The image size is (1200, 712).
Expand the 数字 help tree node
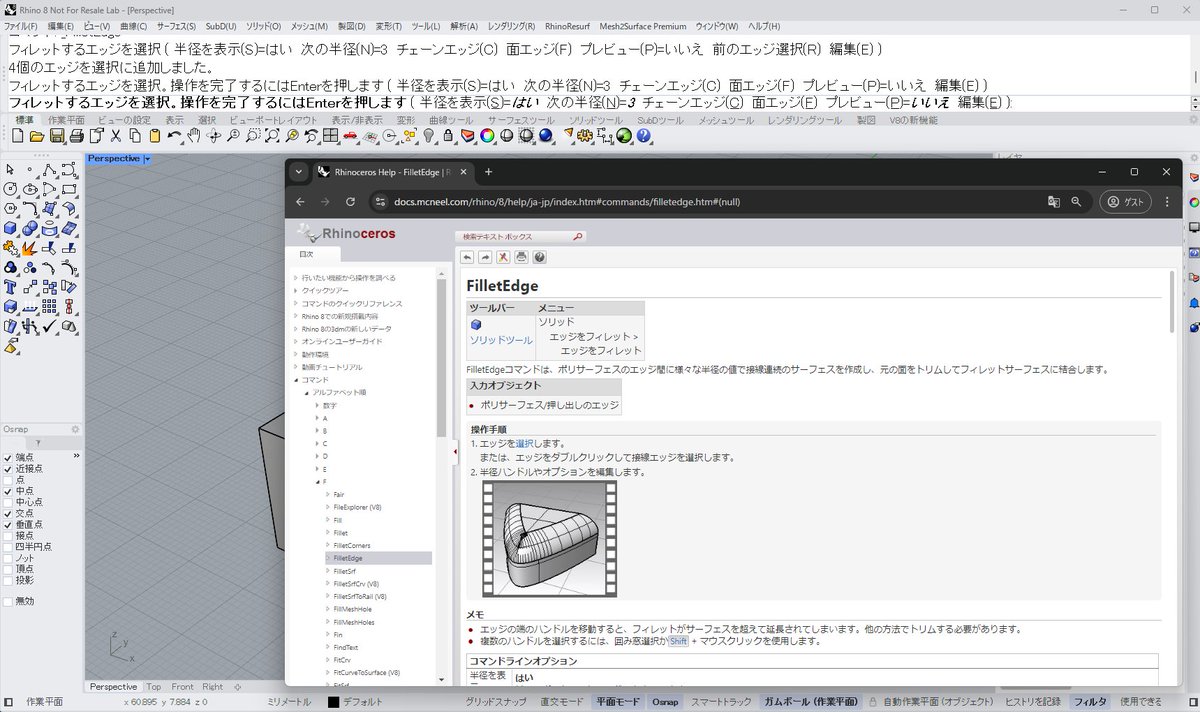tap(316, 405)
